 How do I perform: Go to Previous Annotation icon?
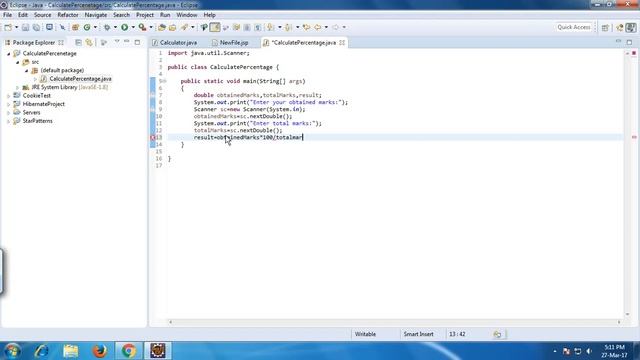click(288, 27)
